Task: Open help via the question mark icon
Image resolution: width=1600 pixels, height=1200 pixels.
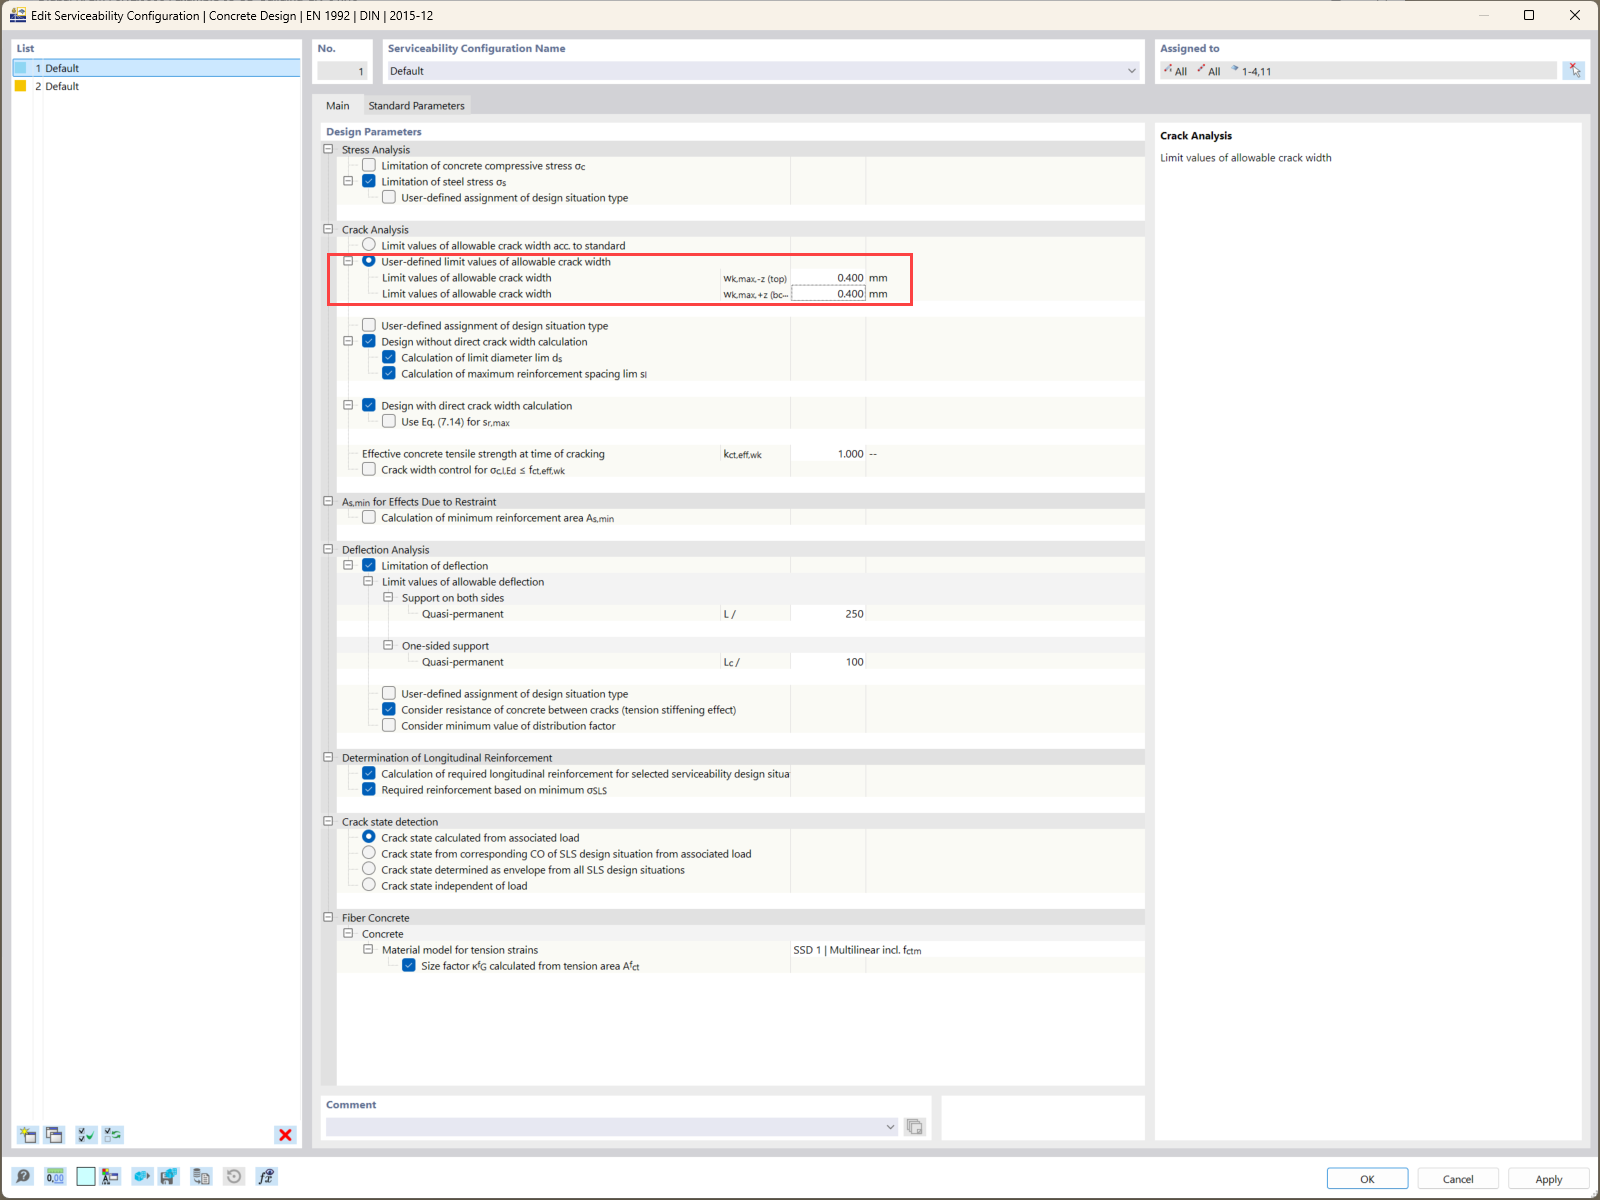Action: click(x=22, y=1176)
